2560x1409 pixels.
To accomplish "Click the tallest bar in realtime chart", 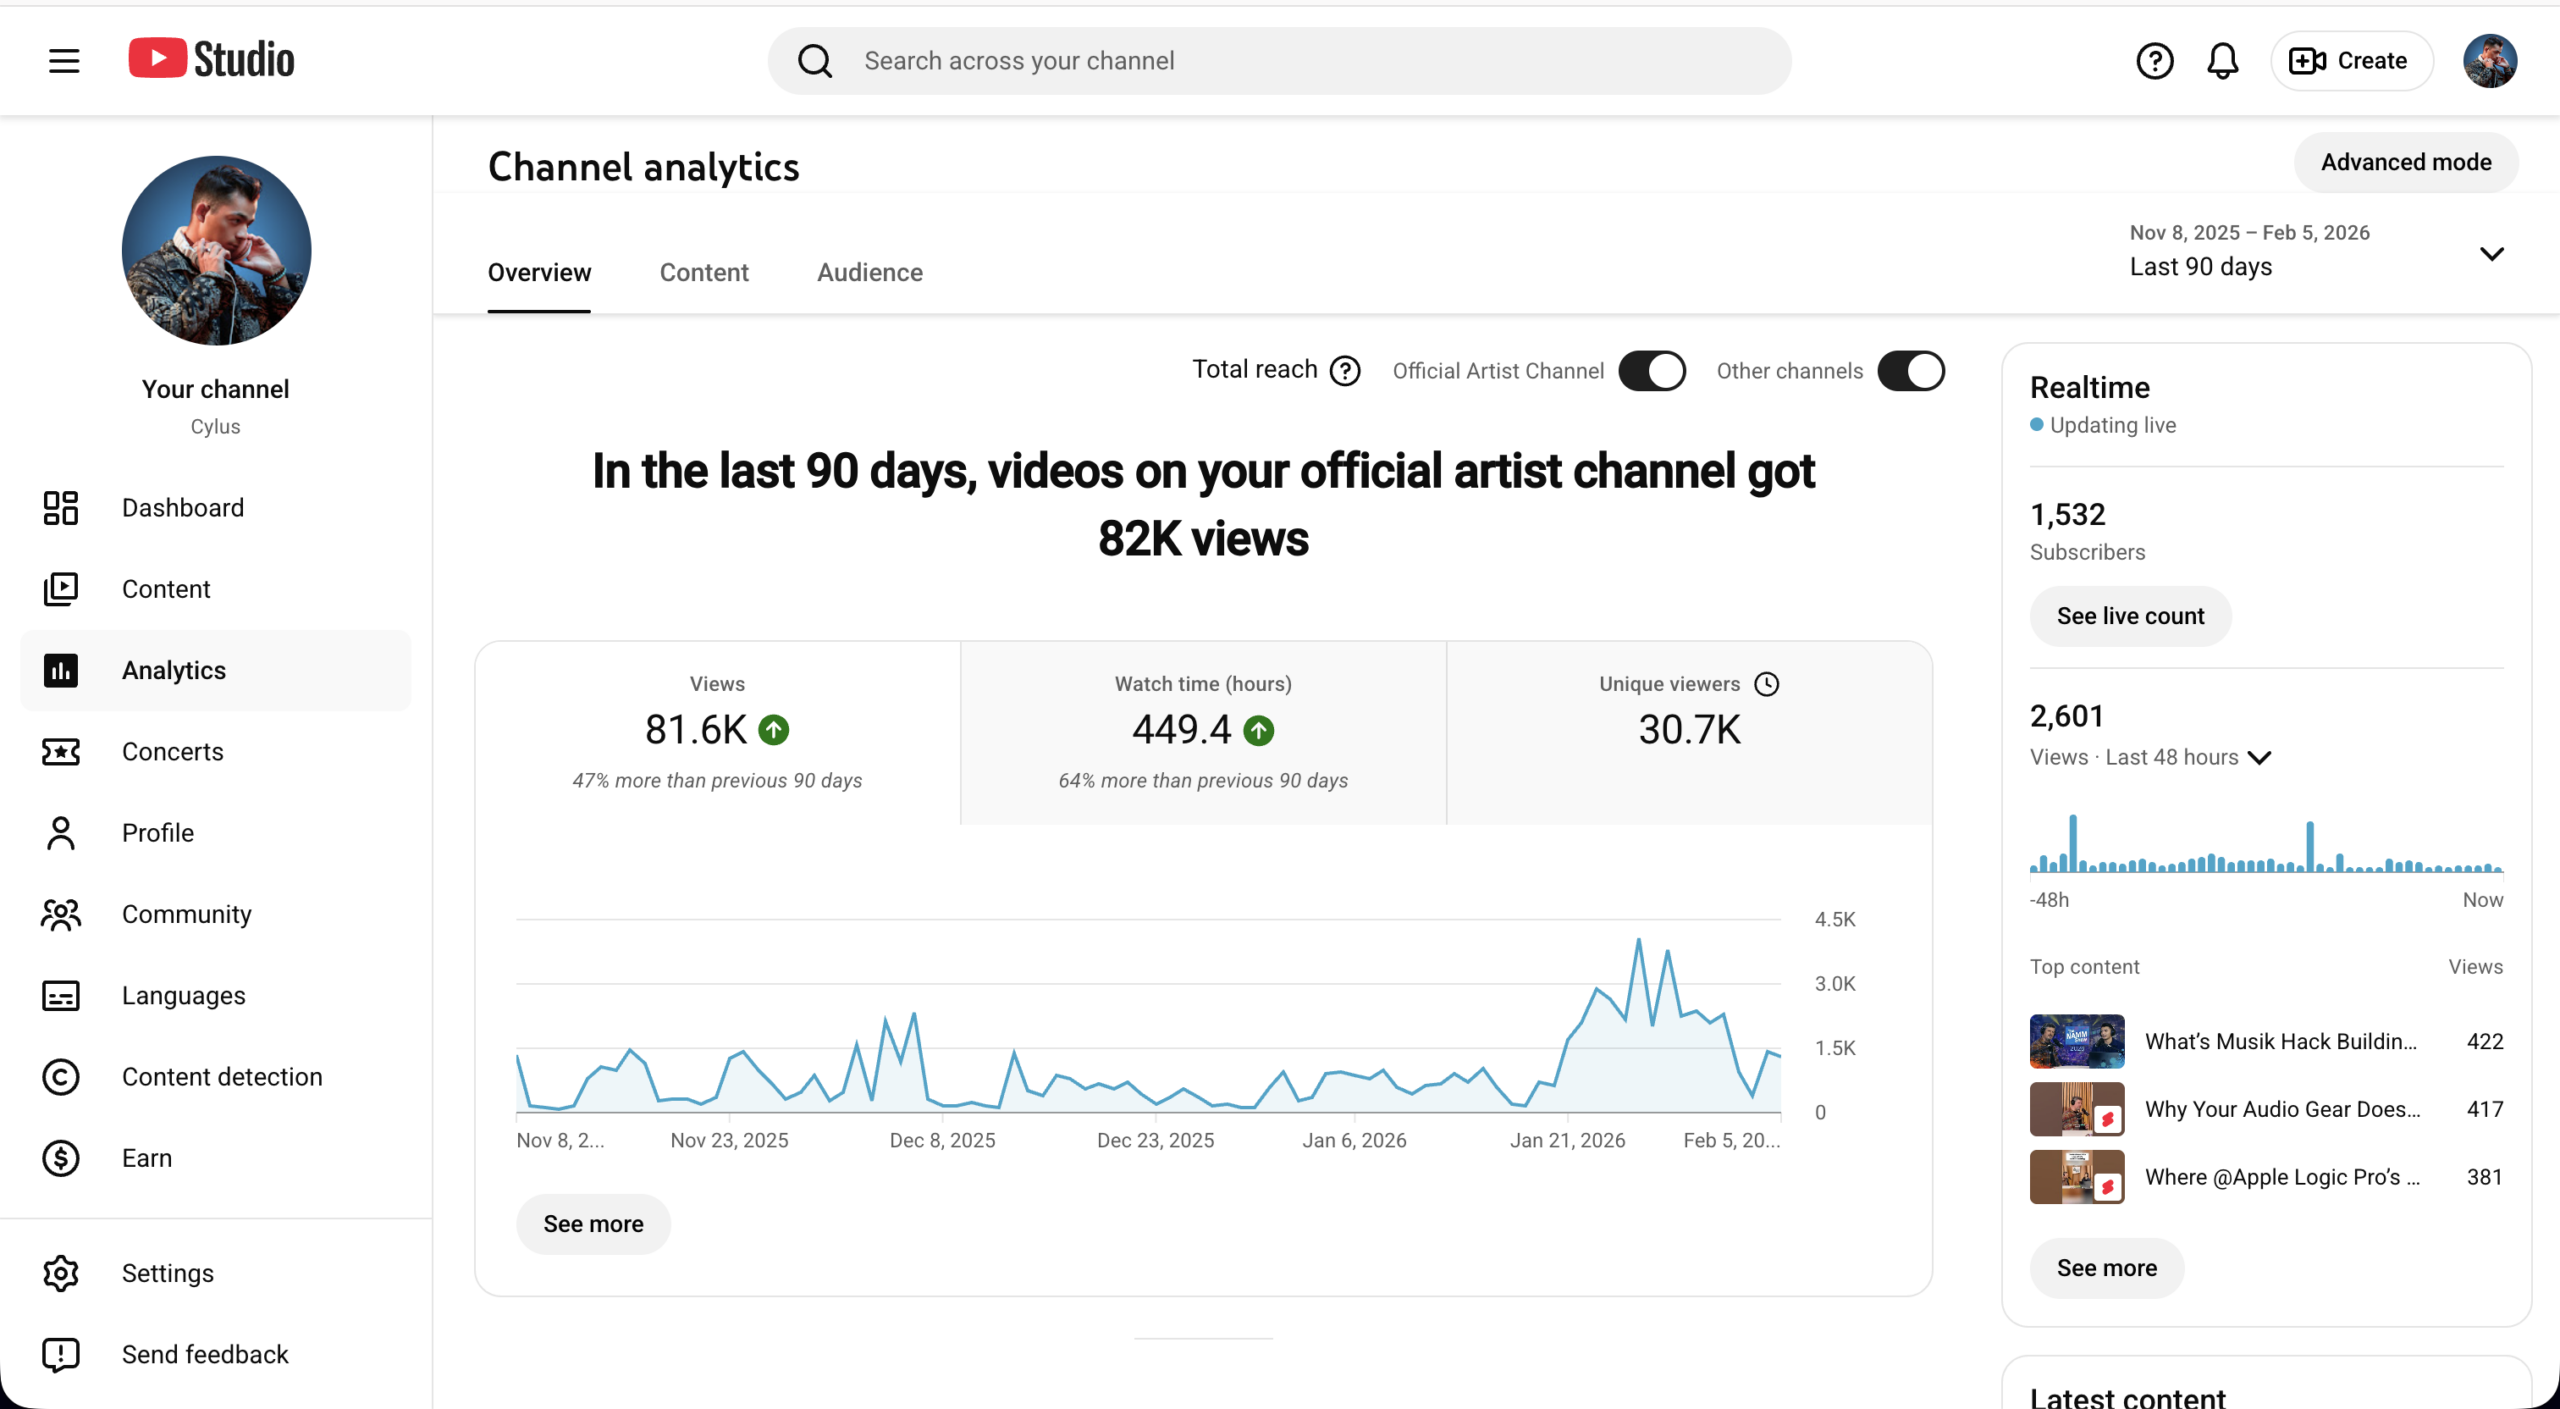I will pos(2073,843).
